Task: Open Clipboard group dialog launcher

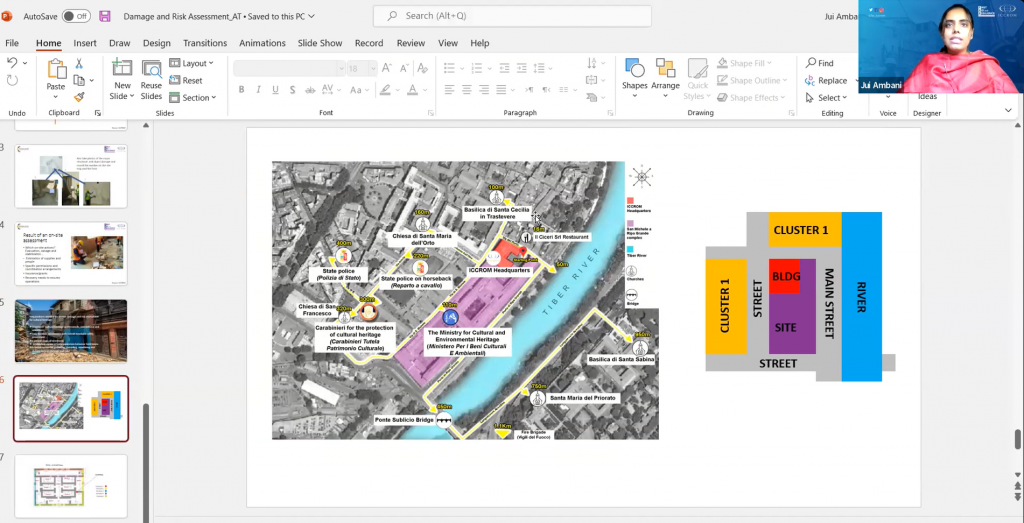Action: coord(97,113)
